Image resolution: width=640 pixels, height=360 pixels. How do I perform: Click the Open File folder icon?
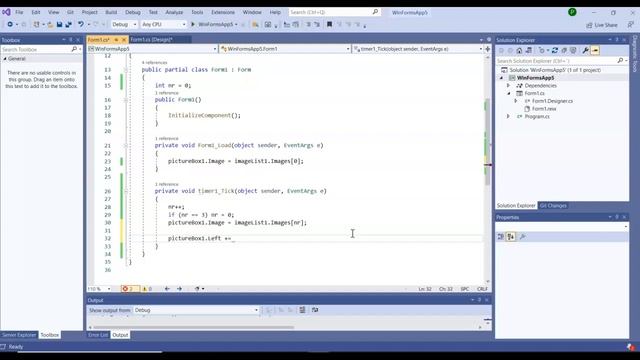[x=50, y=24]
